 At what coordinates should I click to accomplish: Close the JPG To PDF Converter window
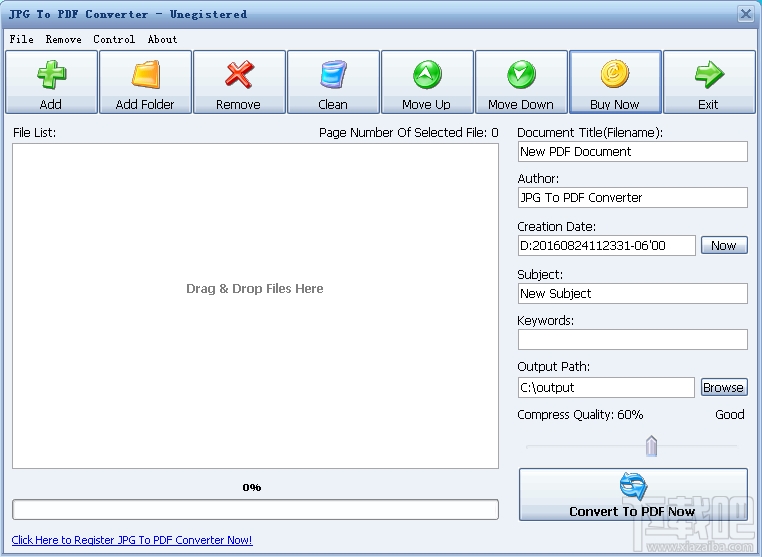pos(745,14)
